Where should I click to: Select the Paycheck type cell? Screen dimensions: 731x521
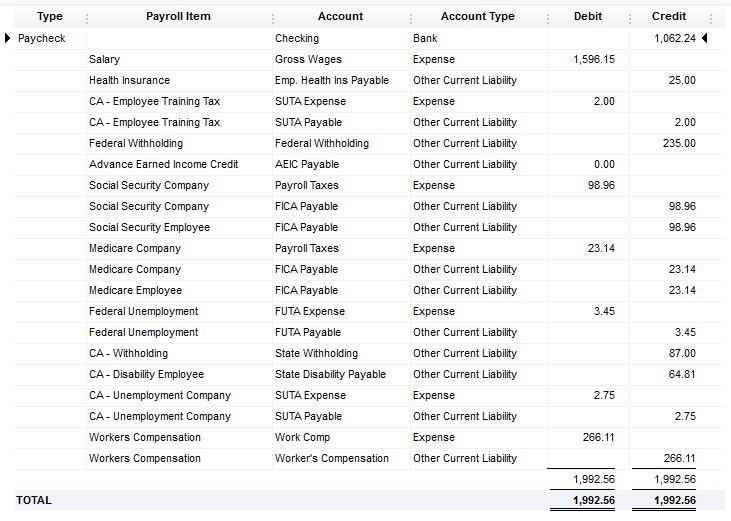[x=42, y=39]
